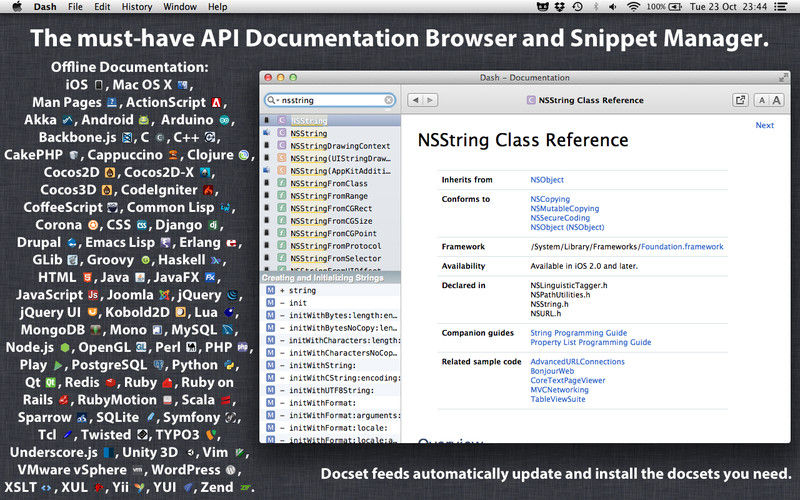Jump to the initWithUTF8String: method
Screen dimensions: 800x500
click(x=330, y=390)
